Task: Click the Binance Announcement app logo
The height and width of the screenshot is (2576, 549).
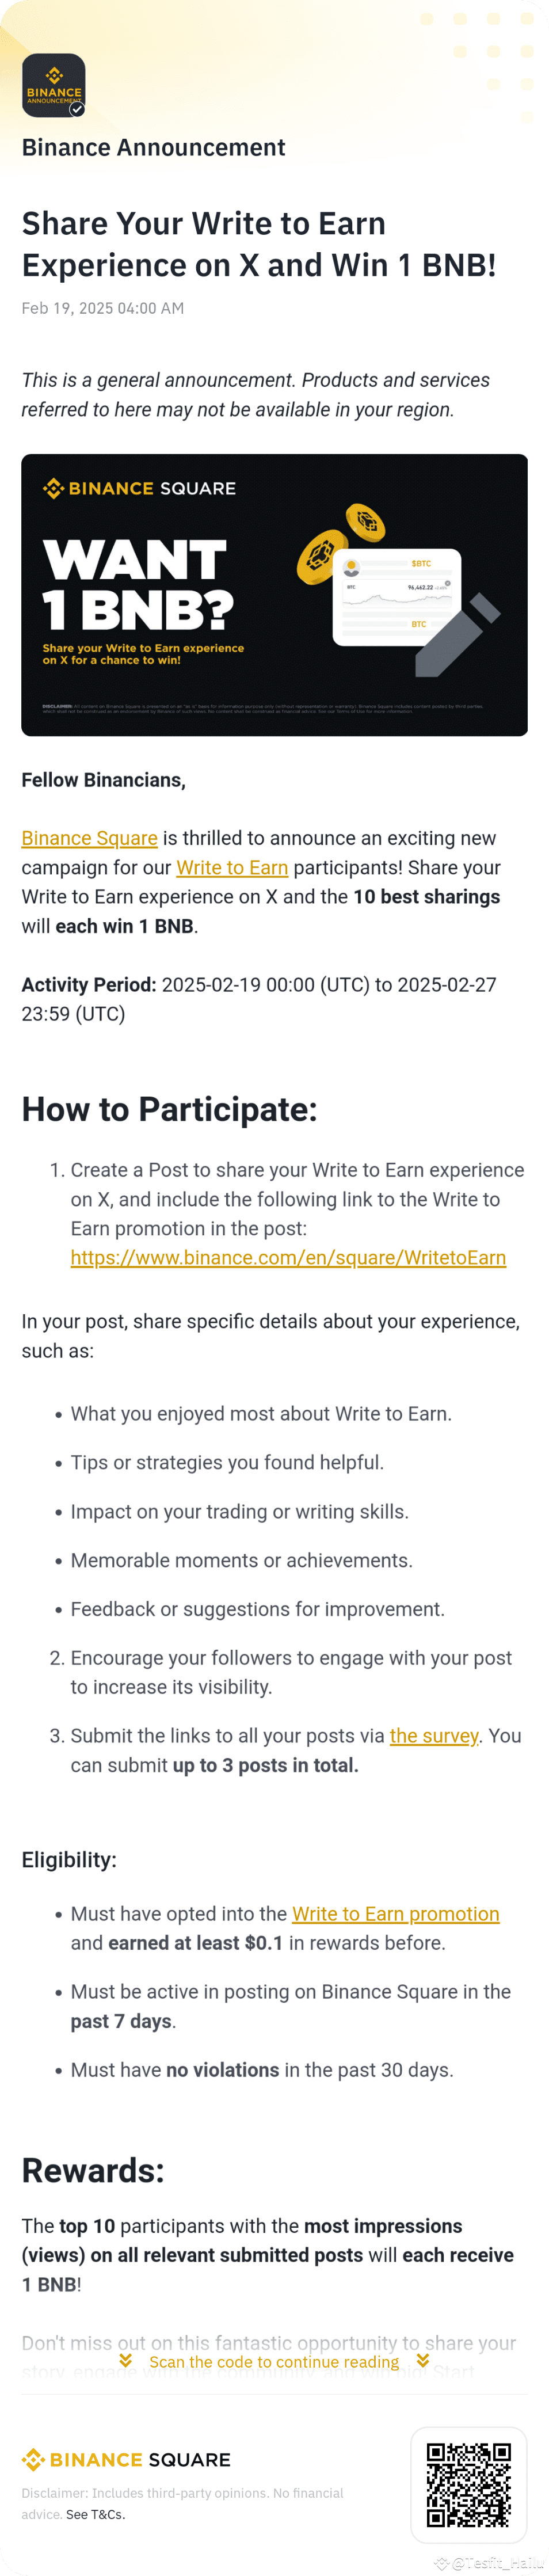Action: point(53,85)
